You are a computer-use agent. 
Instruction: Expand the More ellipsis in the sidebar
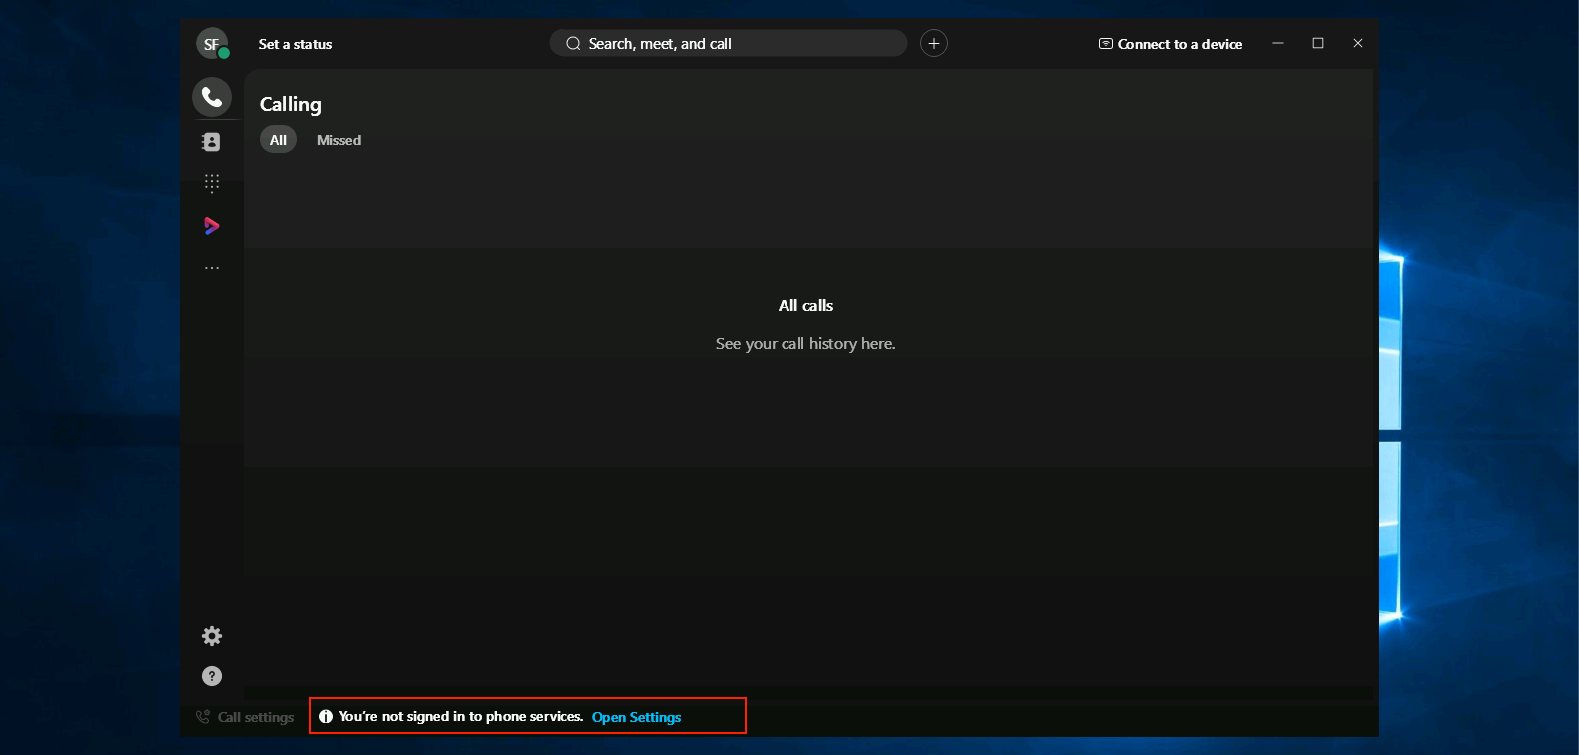point(211,268)
